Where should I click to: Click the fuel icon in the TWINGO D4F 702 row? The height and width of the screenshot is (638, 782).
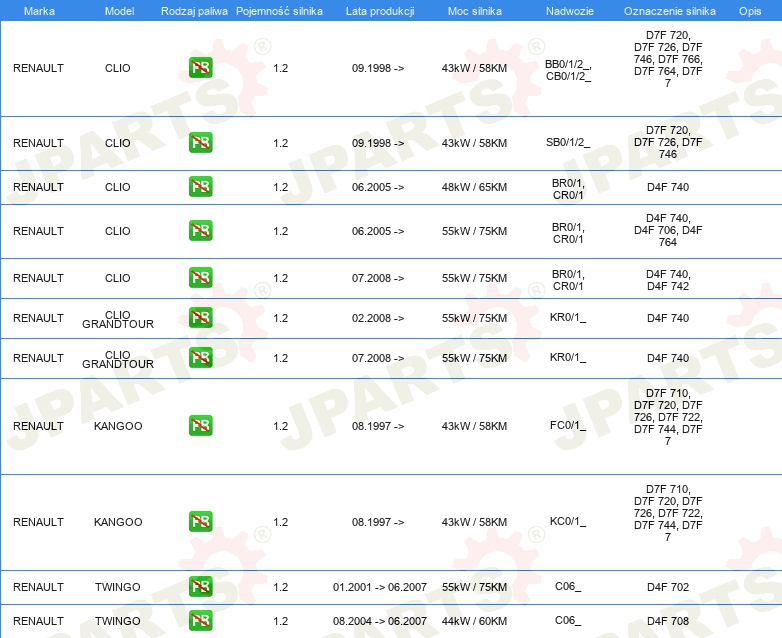pos(200,586)
